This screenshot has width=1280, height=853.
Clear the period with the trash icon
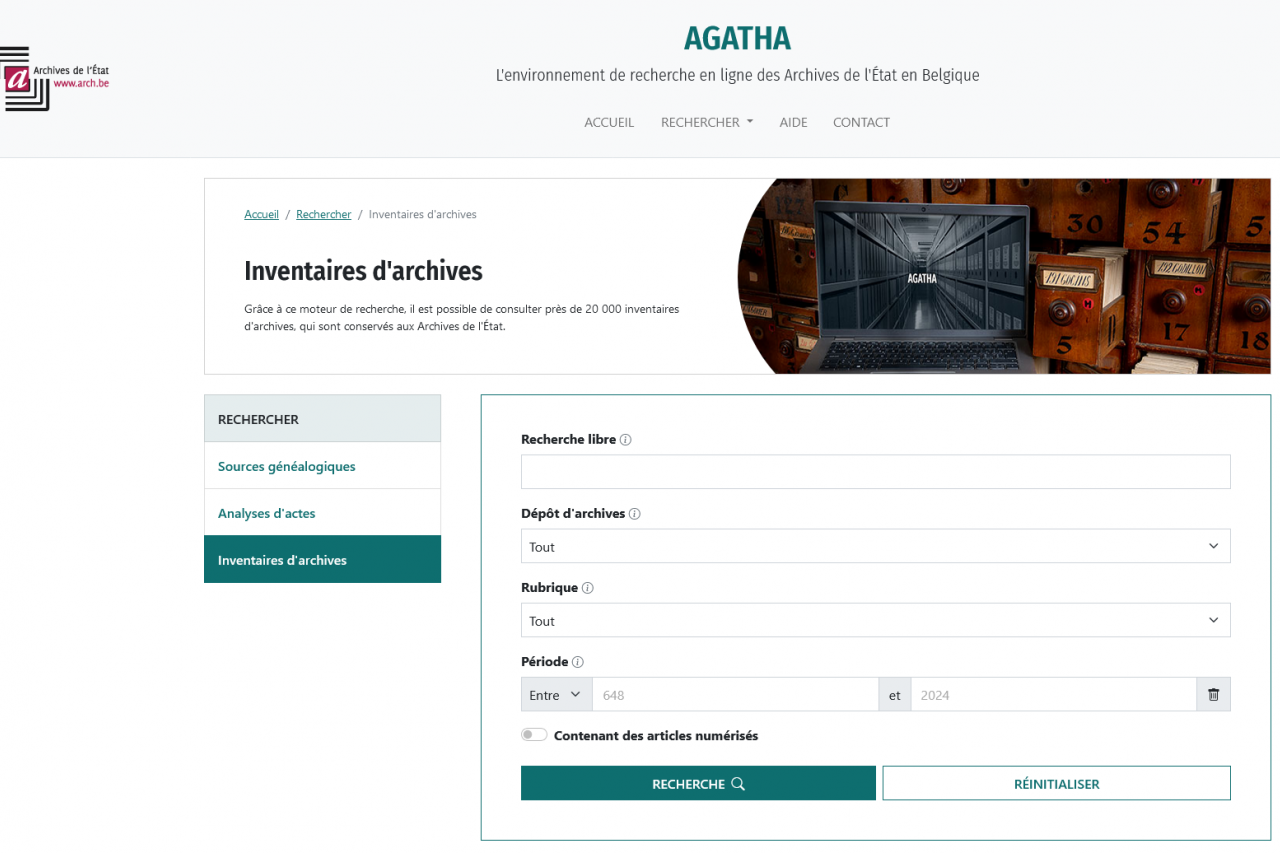1213,695
